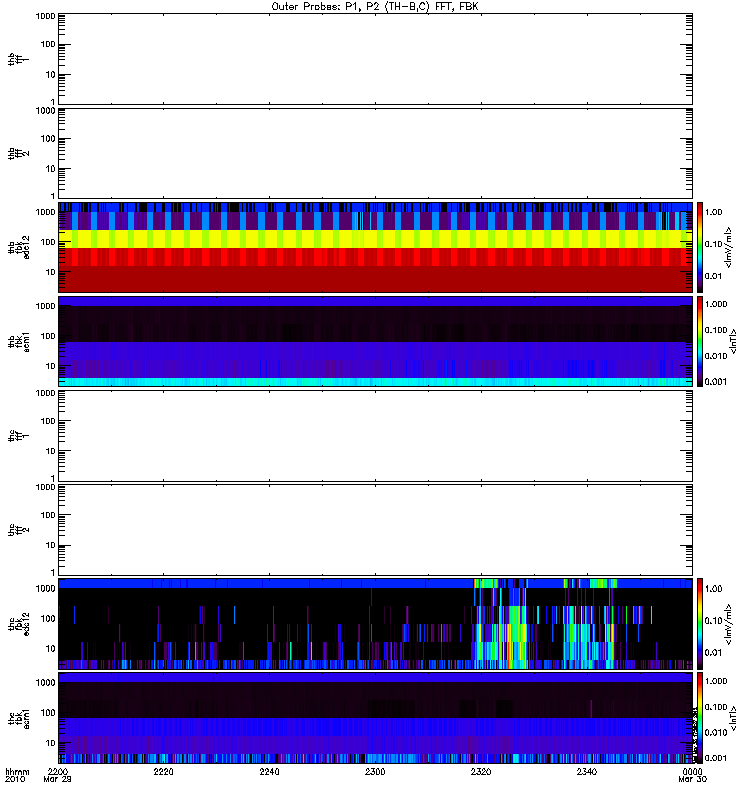
Task: Select the "2220" time axis label
Action: point(163,771)
